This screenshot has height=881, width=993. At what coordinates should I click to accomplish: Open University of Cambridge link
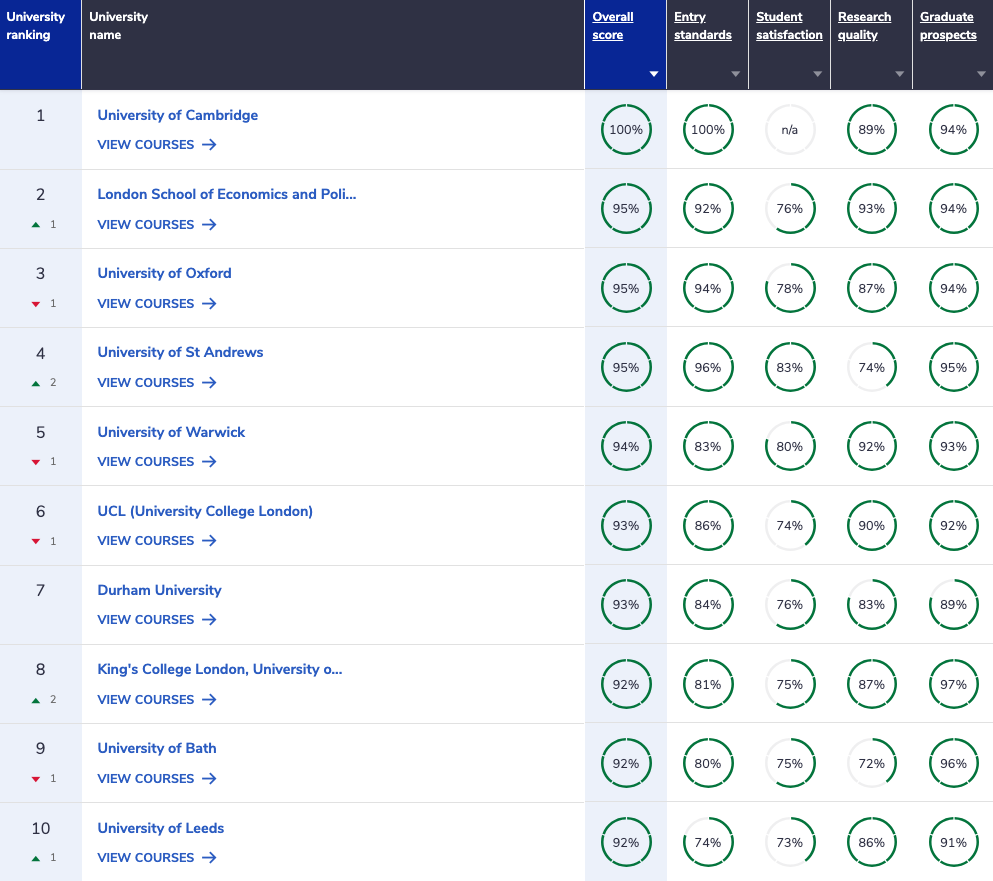(177, 115)
